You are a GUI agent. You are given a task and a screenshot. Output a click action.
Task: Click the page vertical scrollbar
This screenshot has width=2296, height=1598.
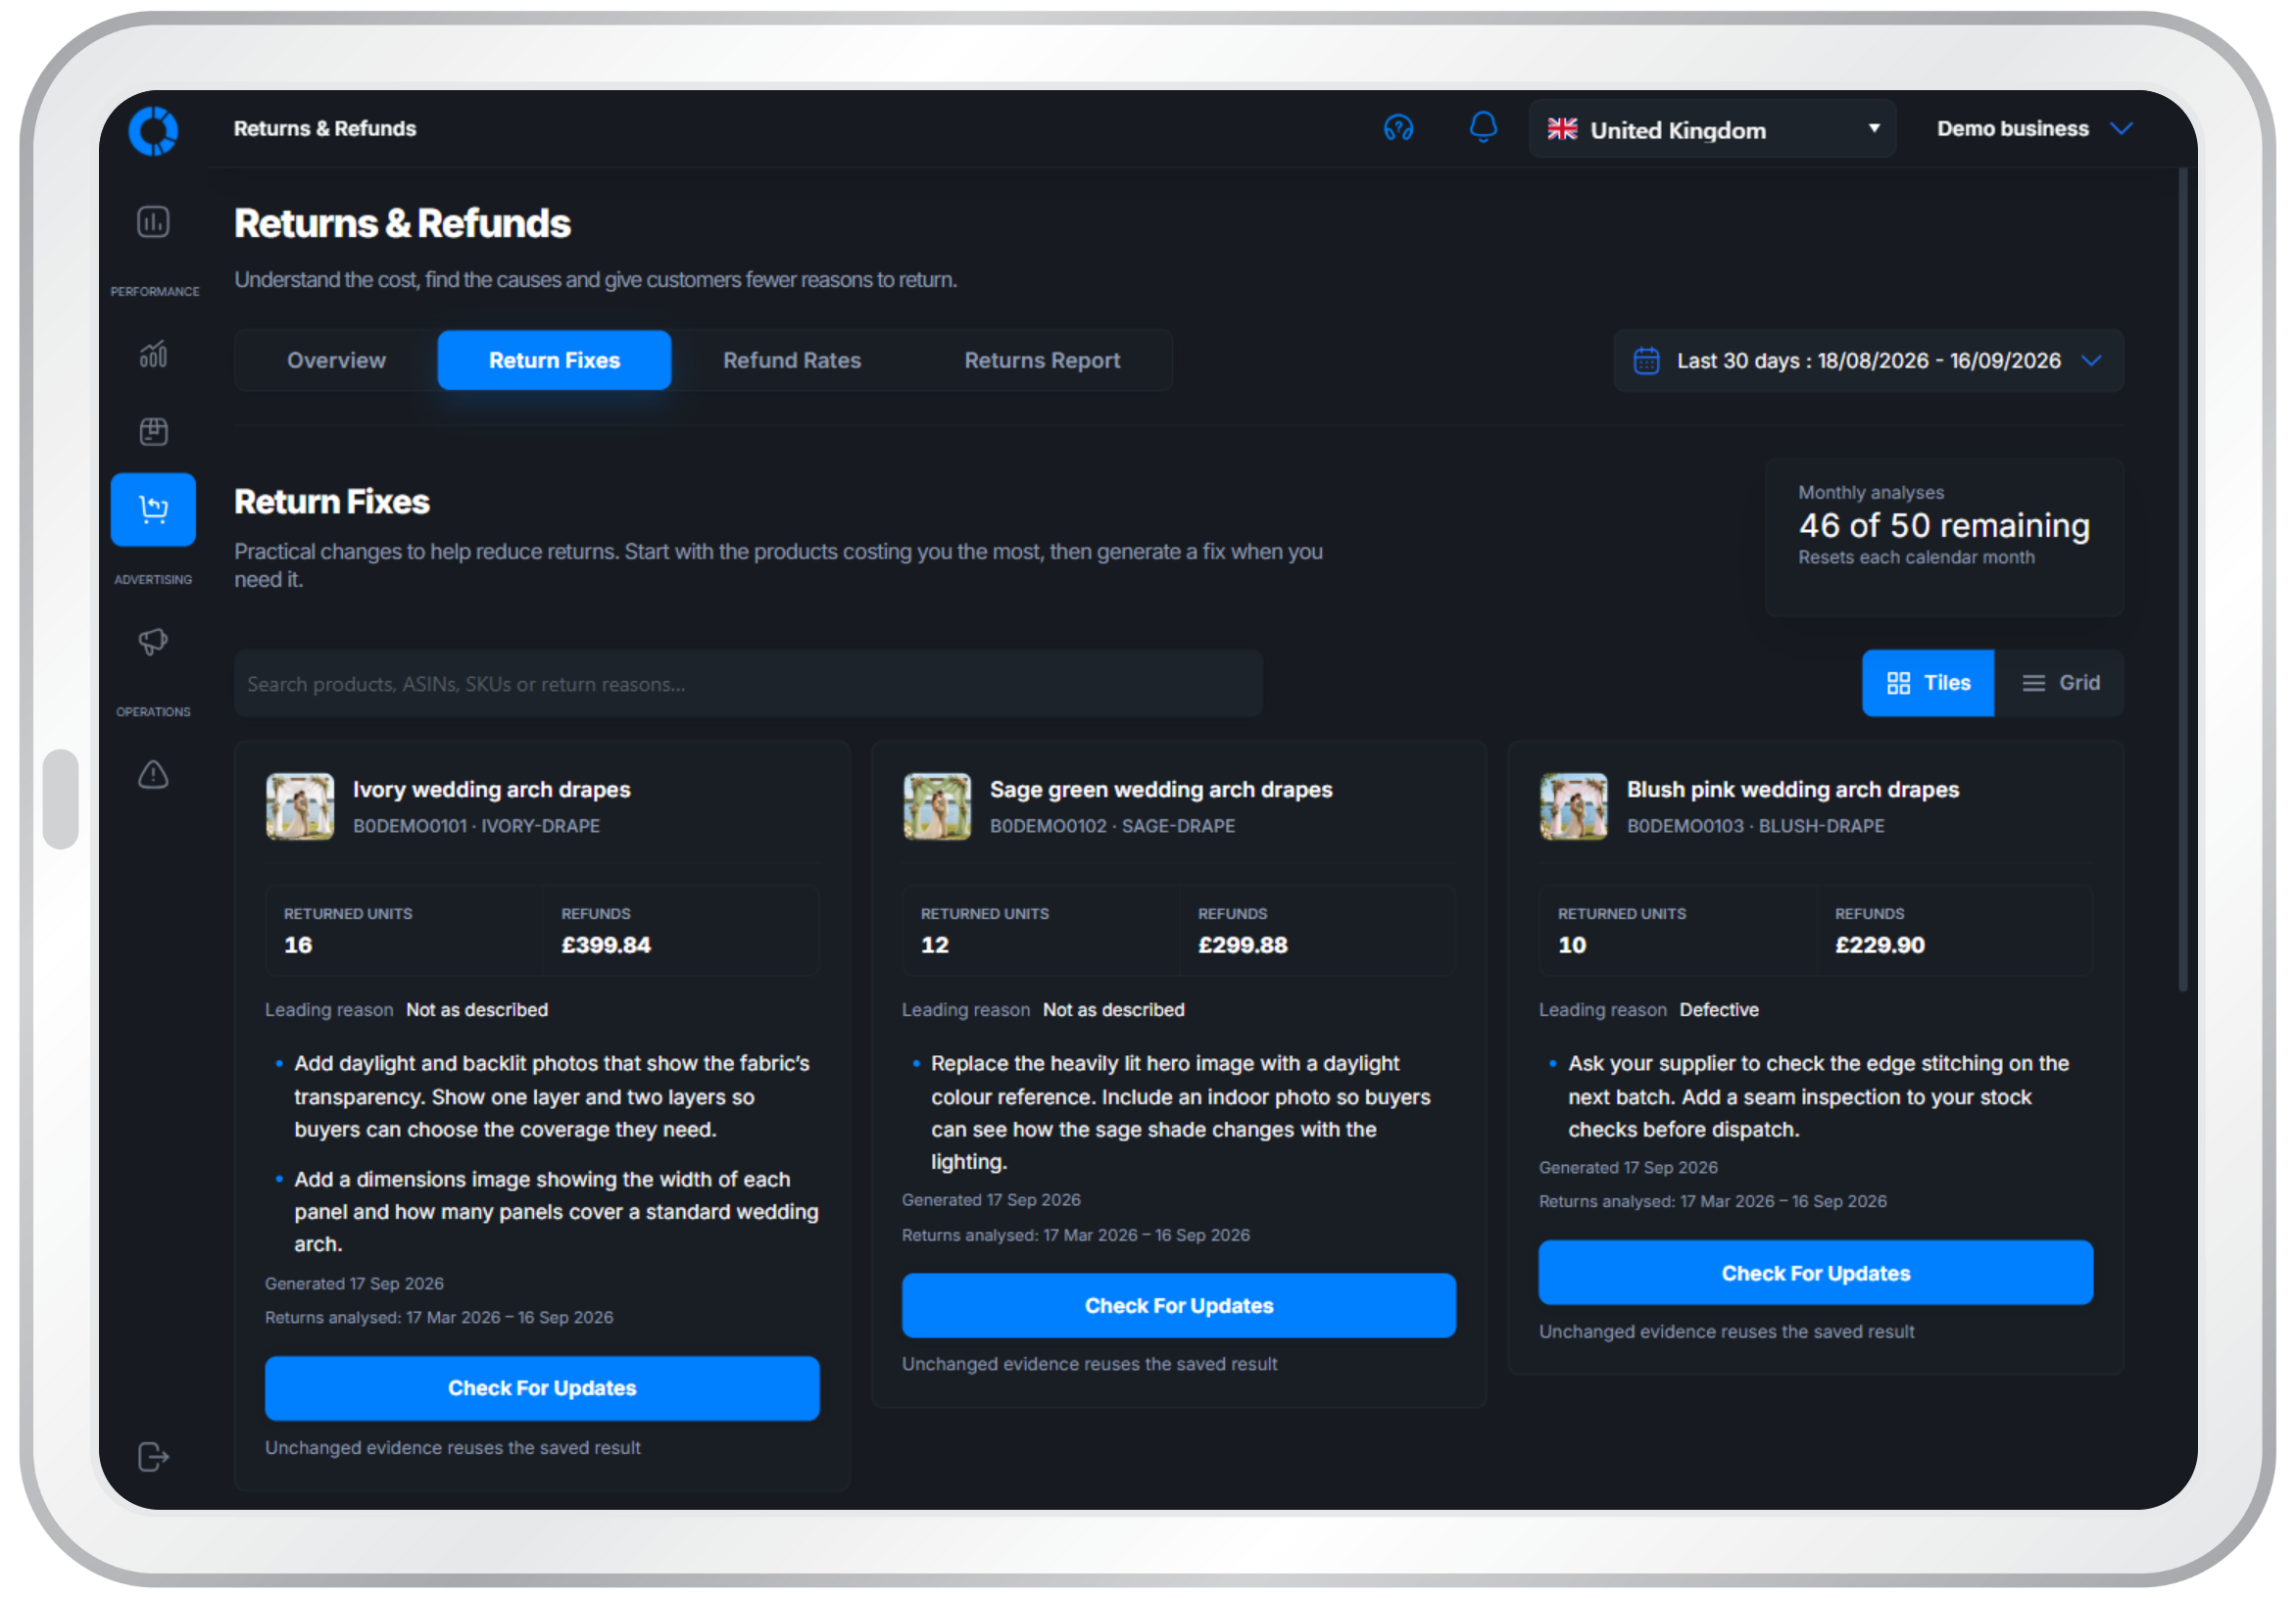(x=2182, y=580)
